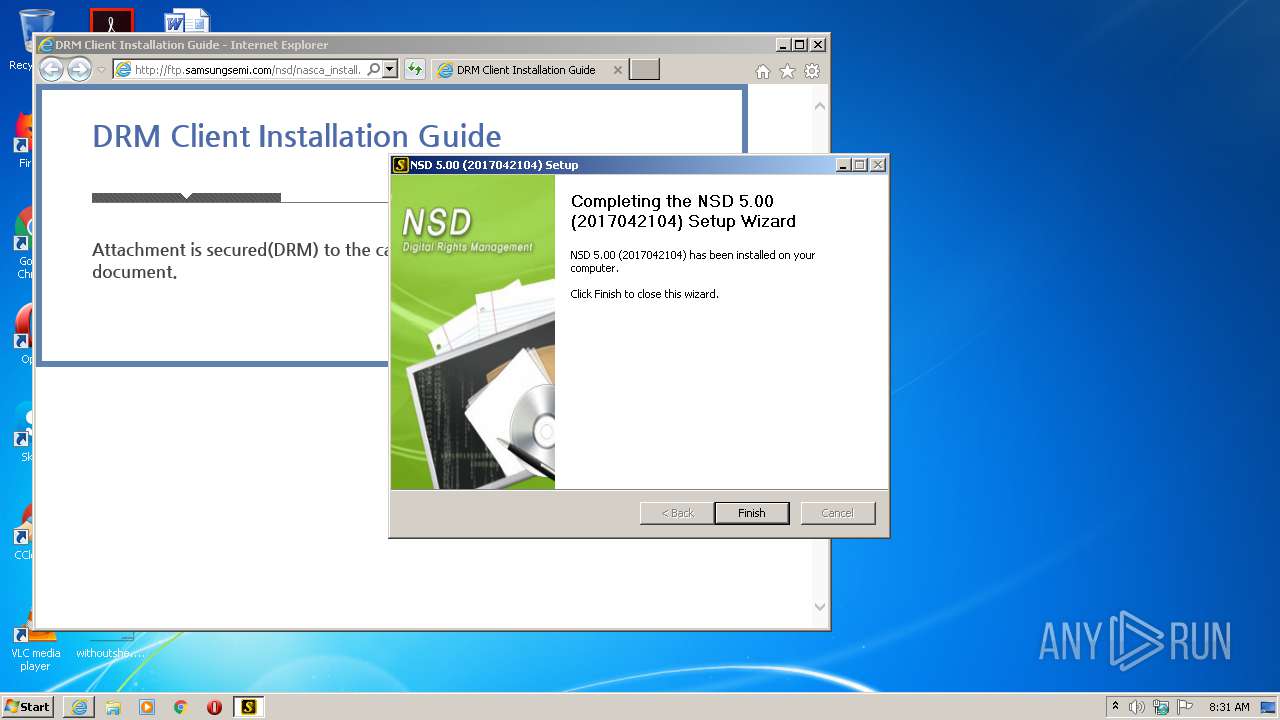The height and width of the screenshot is (720, 1280).
Task: Expand the address bar dropdown arrow
Action: click(390, 70)
